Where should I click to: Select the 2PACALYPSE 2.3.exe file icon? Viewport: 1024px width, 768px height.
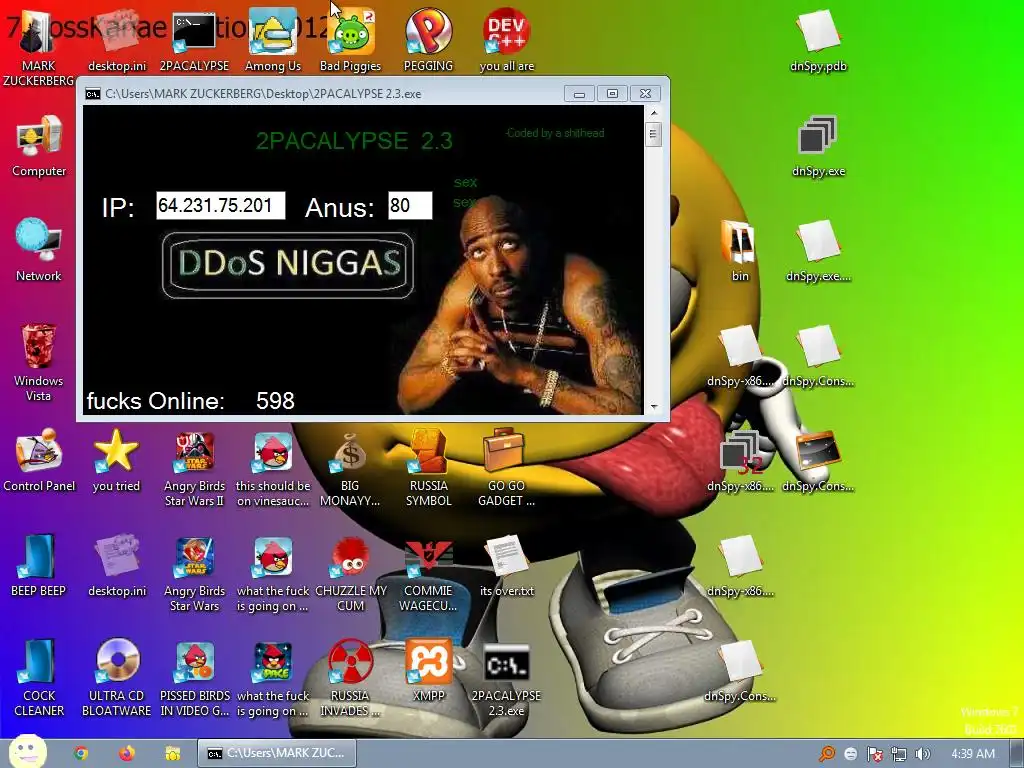coord(506,664)
